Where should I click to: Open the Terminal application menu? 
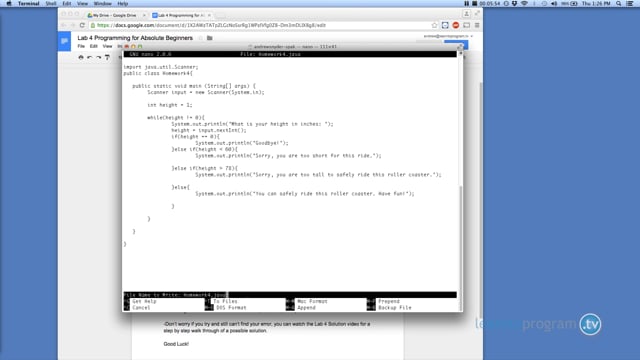click(x=29, y=3)
